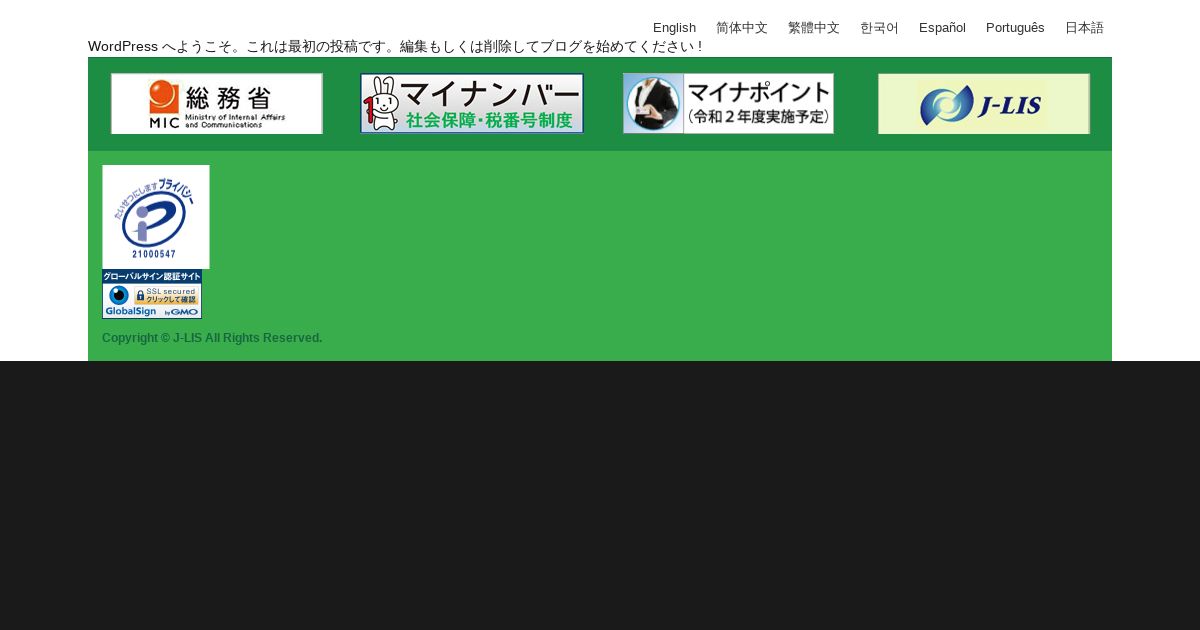Open the マイナポイント banner
The width and height of the screenshot is (1200, 630).
[728, 103]
